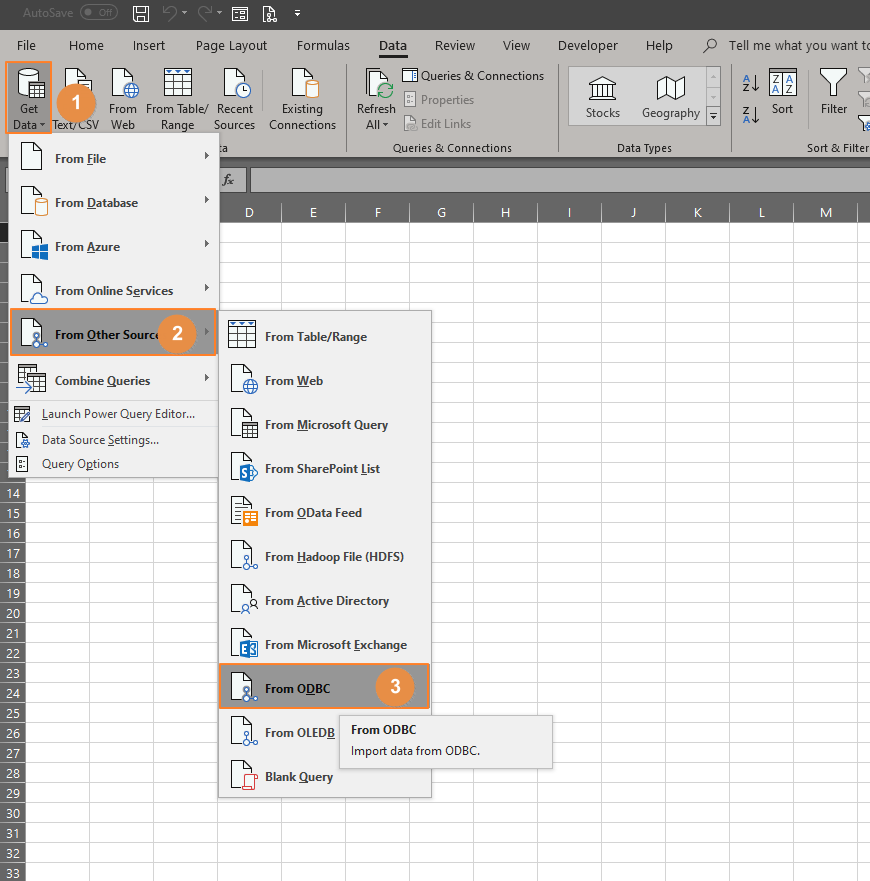The width and height of the screenshot is (870, 881).
Task: Choose From Microsoft Query
Action: point(325,424)
